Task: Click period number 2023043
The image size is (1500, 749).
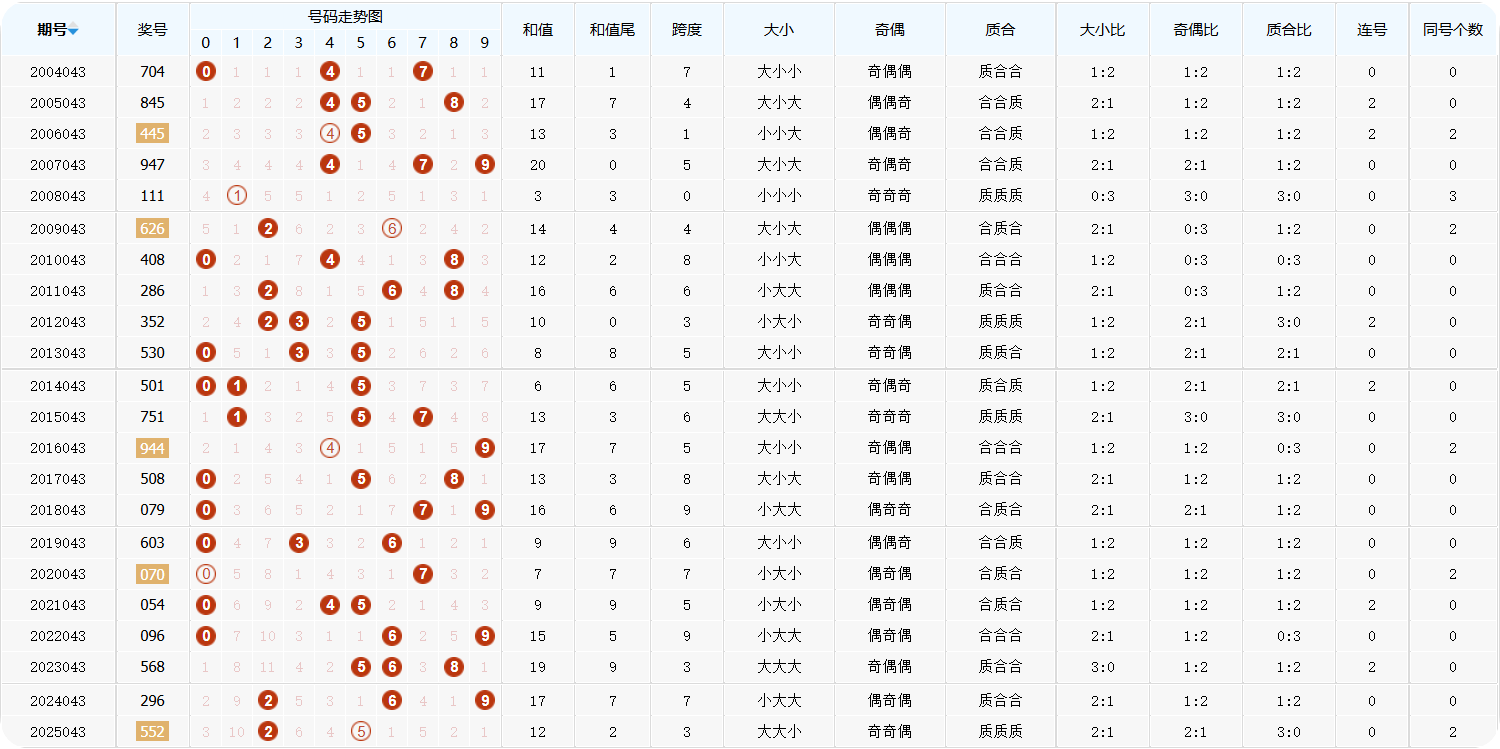Action: (x=58, y=667)
